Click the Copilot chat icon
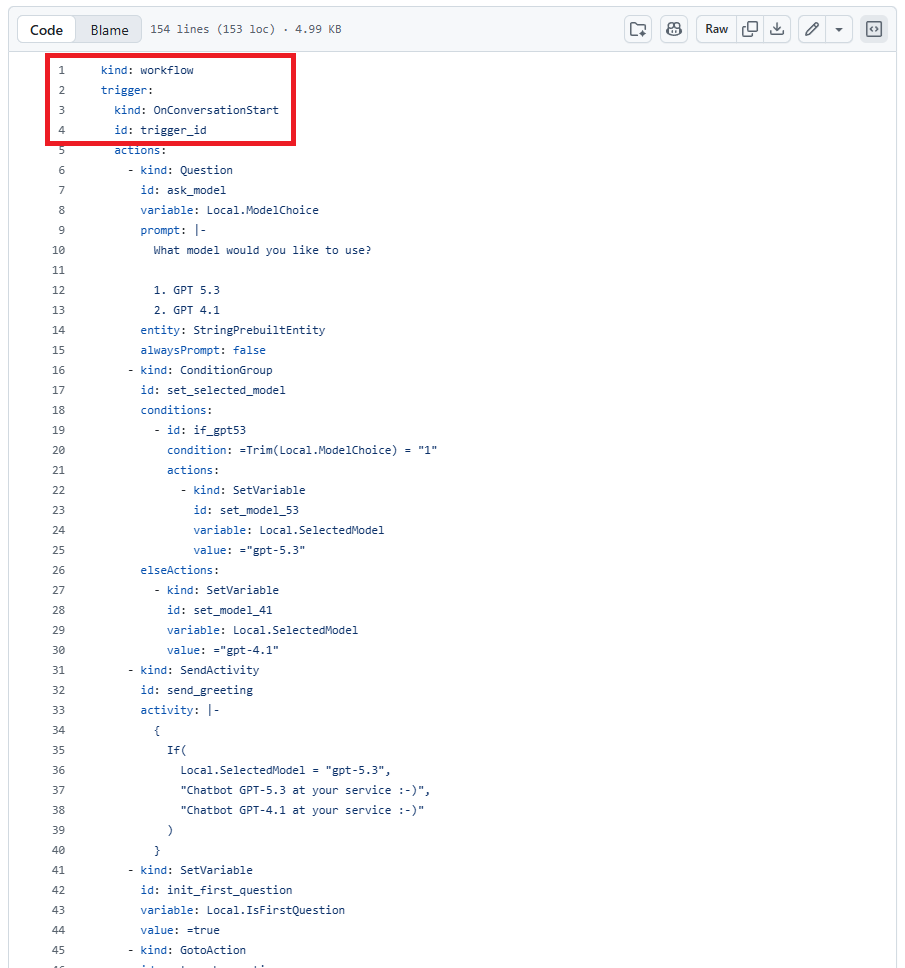 pyautogui.click(x=674, y=29)
